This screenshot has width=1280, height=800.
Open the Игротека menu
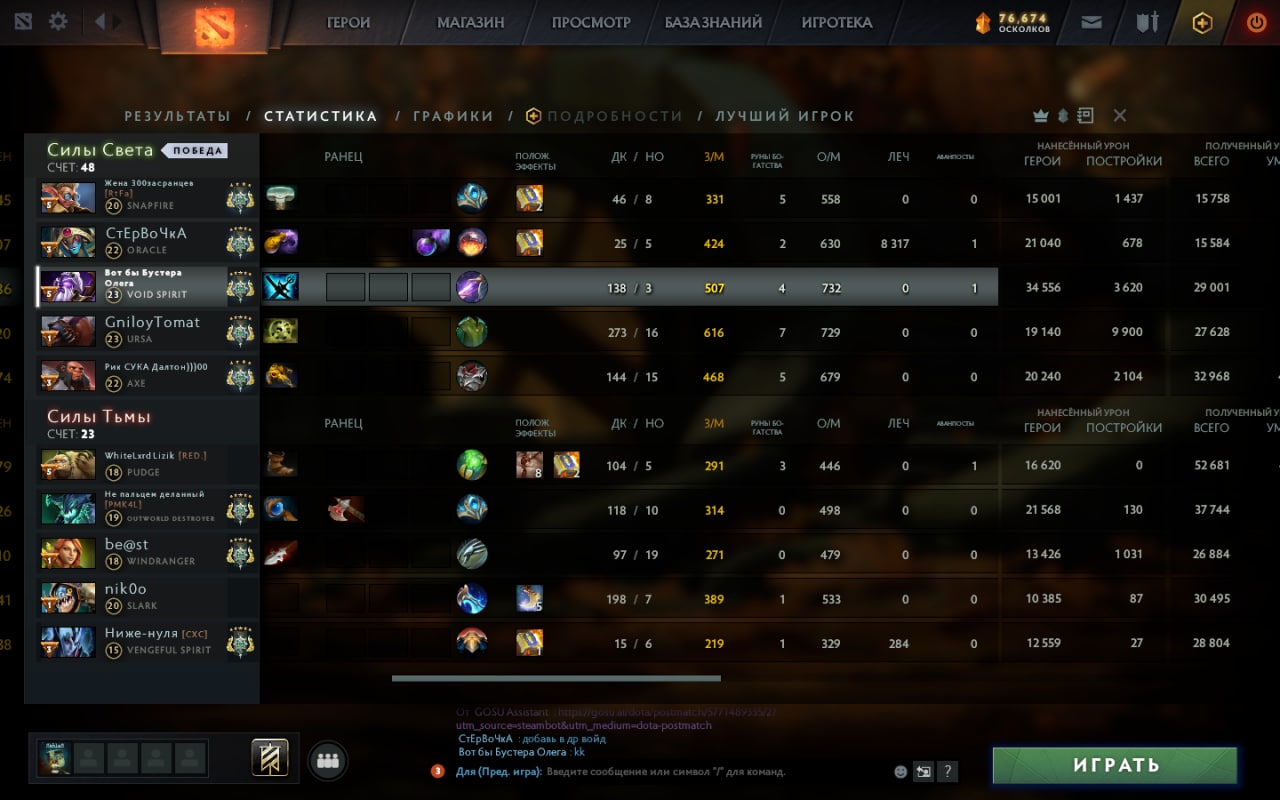(837, 22)
